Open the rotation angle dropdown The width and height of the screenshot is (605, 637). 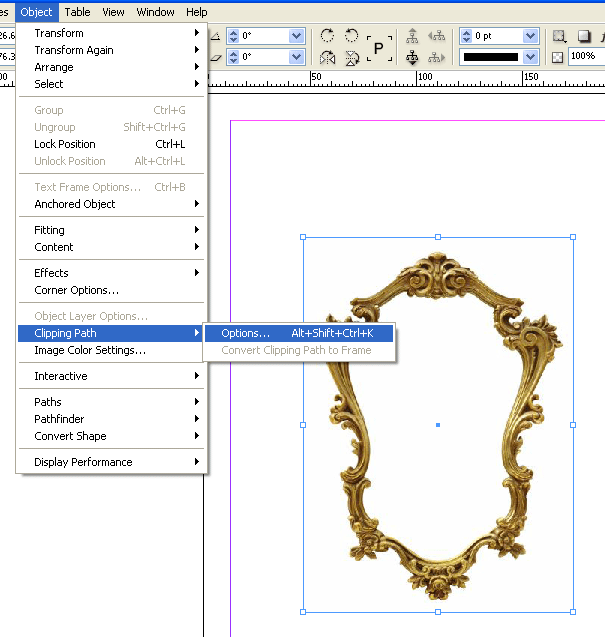point(297,36)
